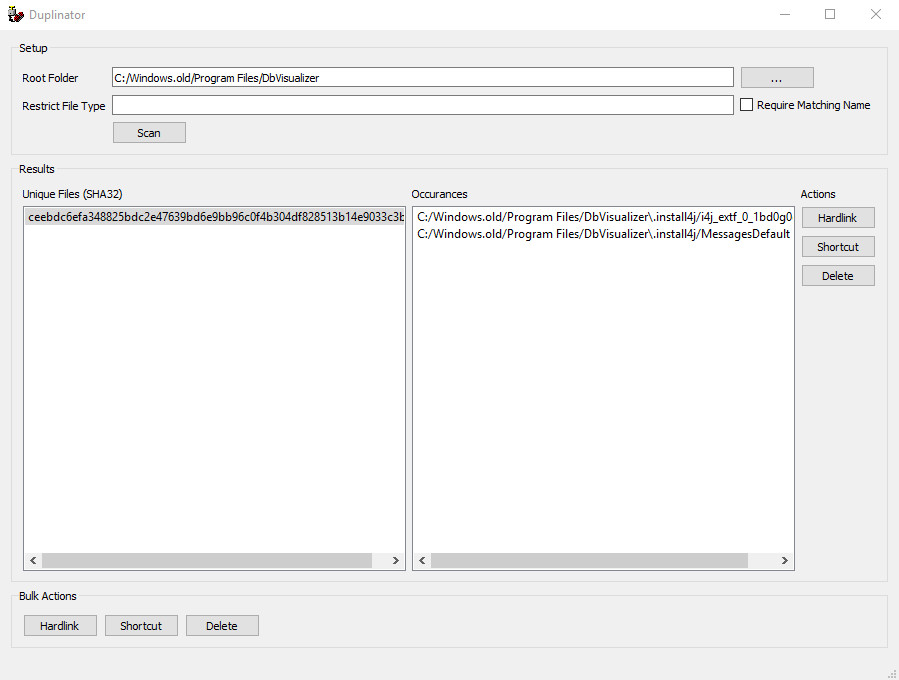Click Hardlink in the Actions column
The image size is (899, 680).
click(838, 218)
